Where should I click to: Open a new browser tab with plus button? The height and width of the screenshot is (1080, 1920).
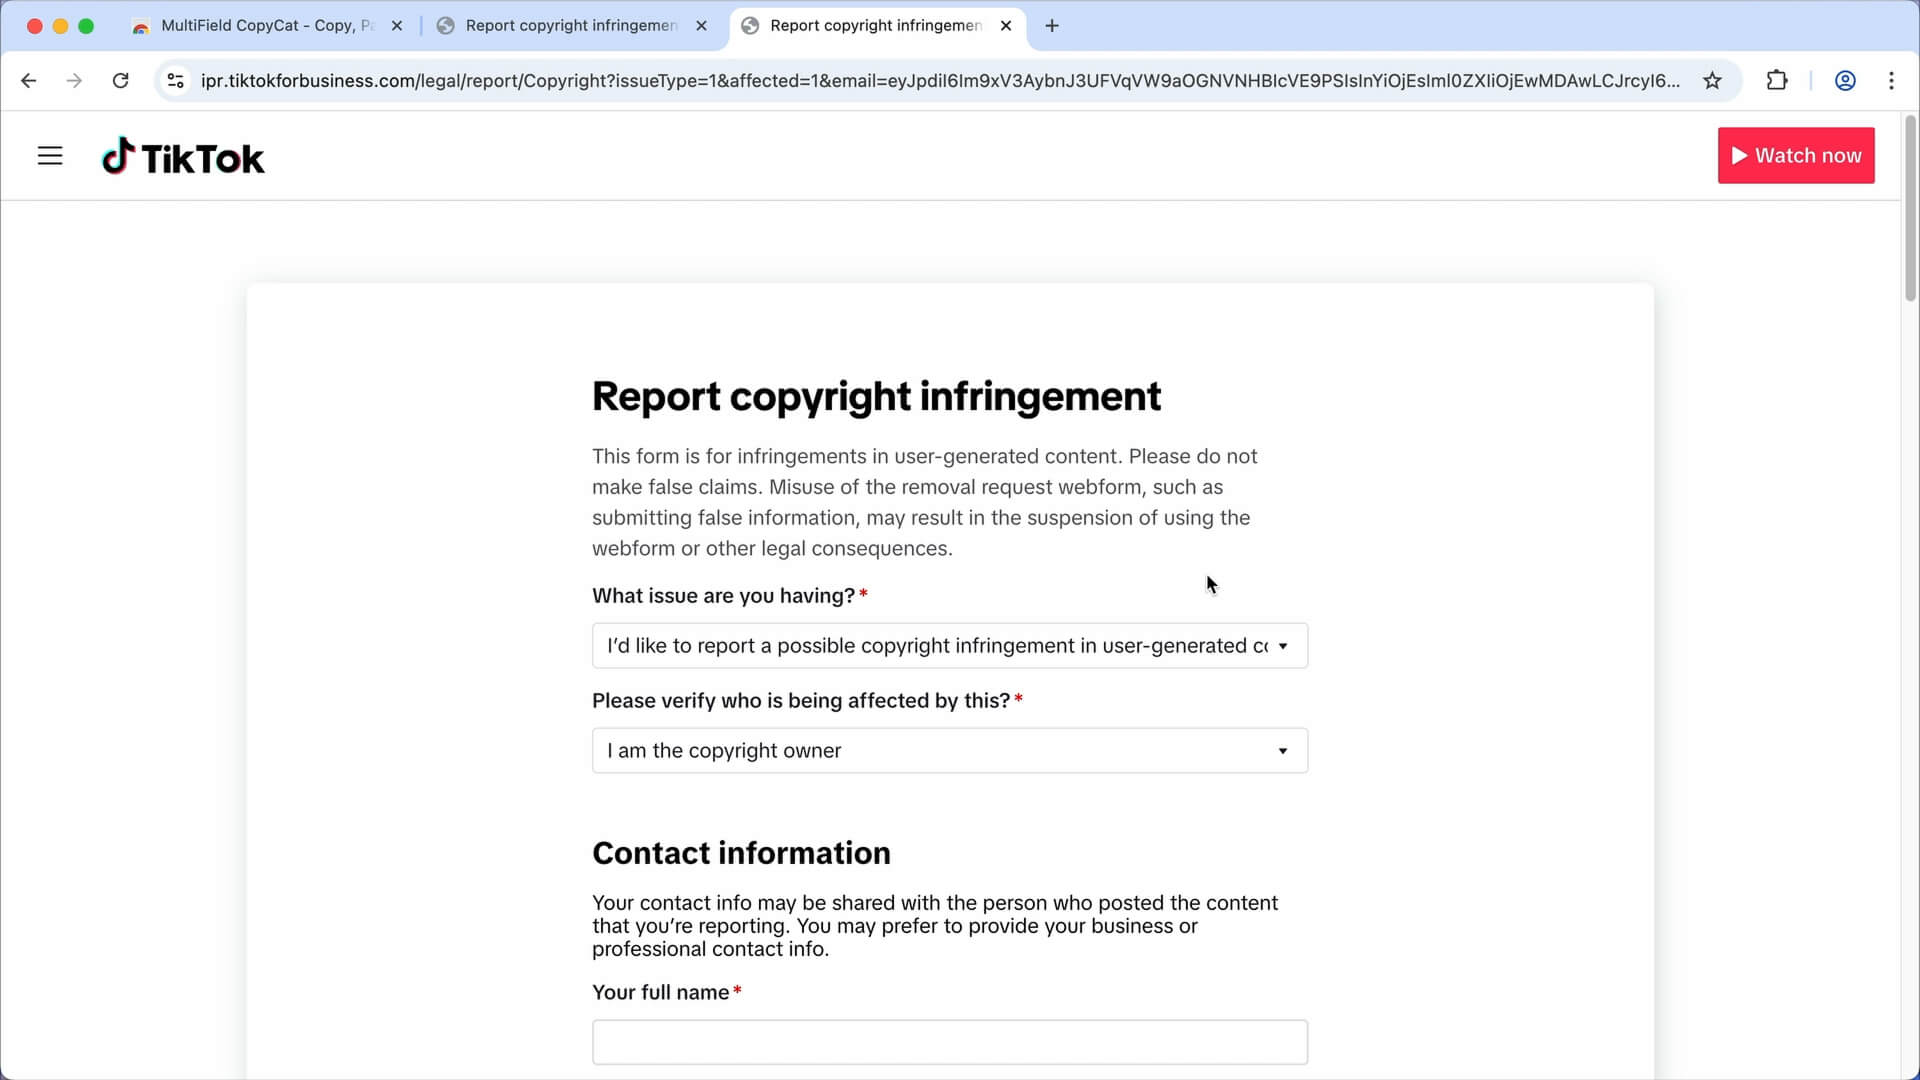pos(1050,26)
